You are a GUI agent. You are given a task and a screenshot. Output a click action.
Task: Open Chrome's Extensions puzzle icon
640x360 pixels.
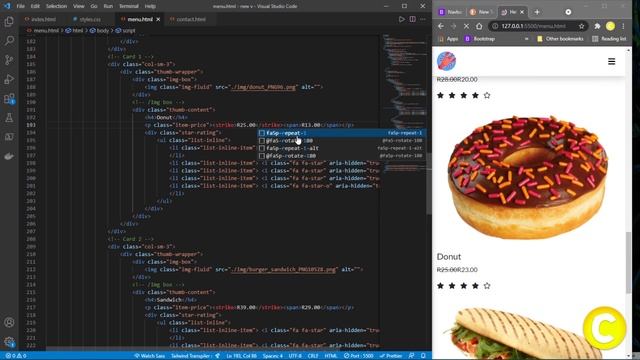(x=597, y=26)
